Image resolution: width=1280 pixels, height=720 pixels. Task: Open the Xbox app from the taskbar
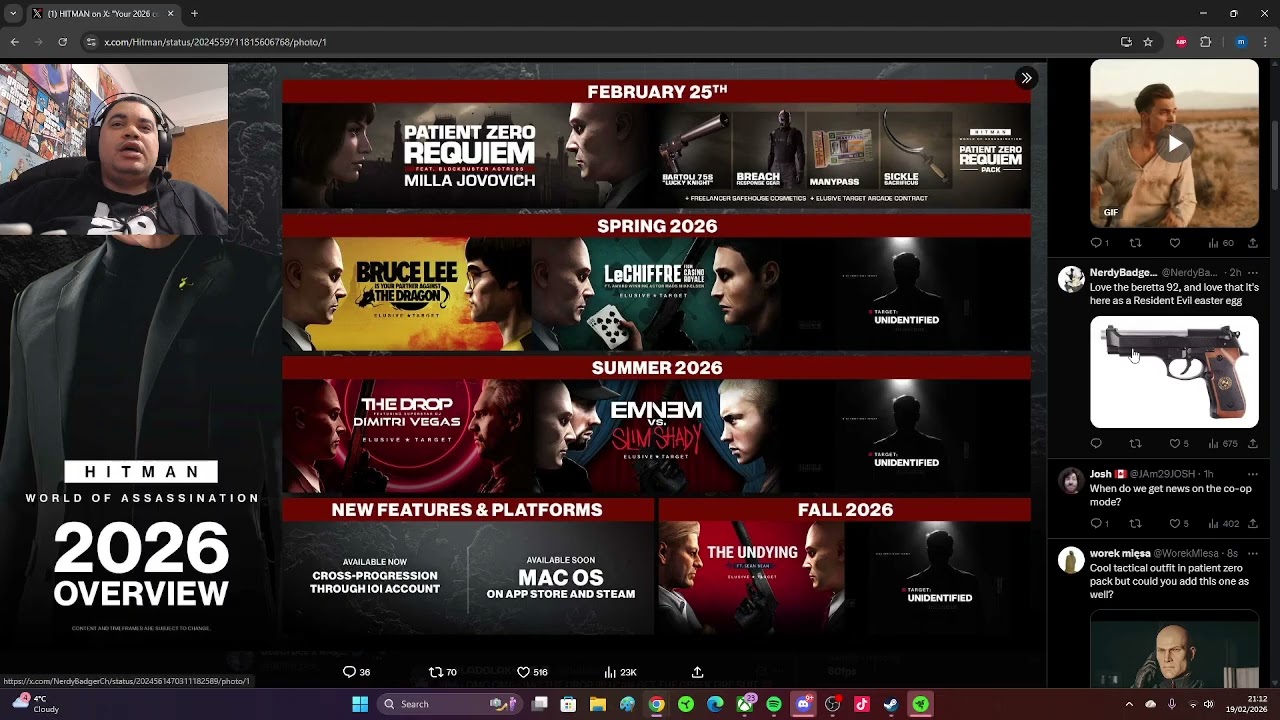pyautogui.click(x=745, y=704)
